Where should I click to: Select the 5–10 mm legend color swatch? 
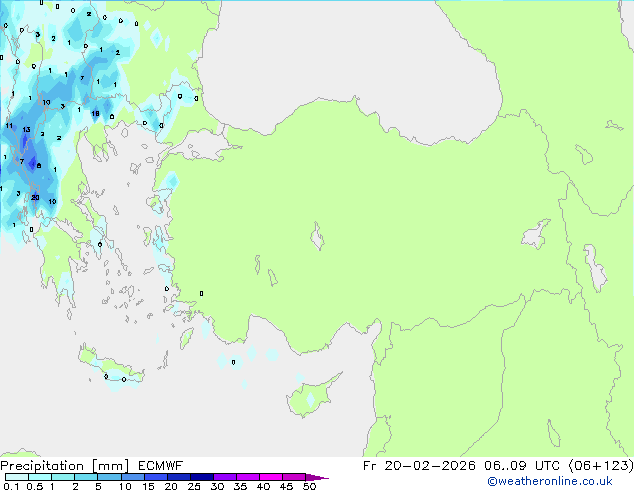(x=109, y=477)
